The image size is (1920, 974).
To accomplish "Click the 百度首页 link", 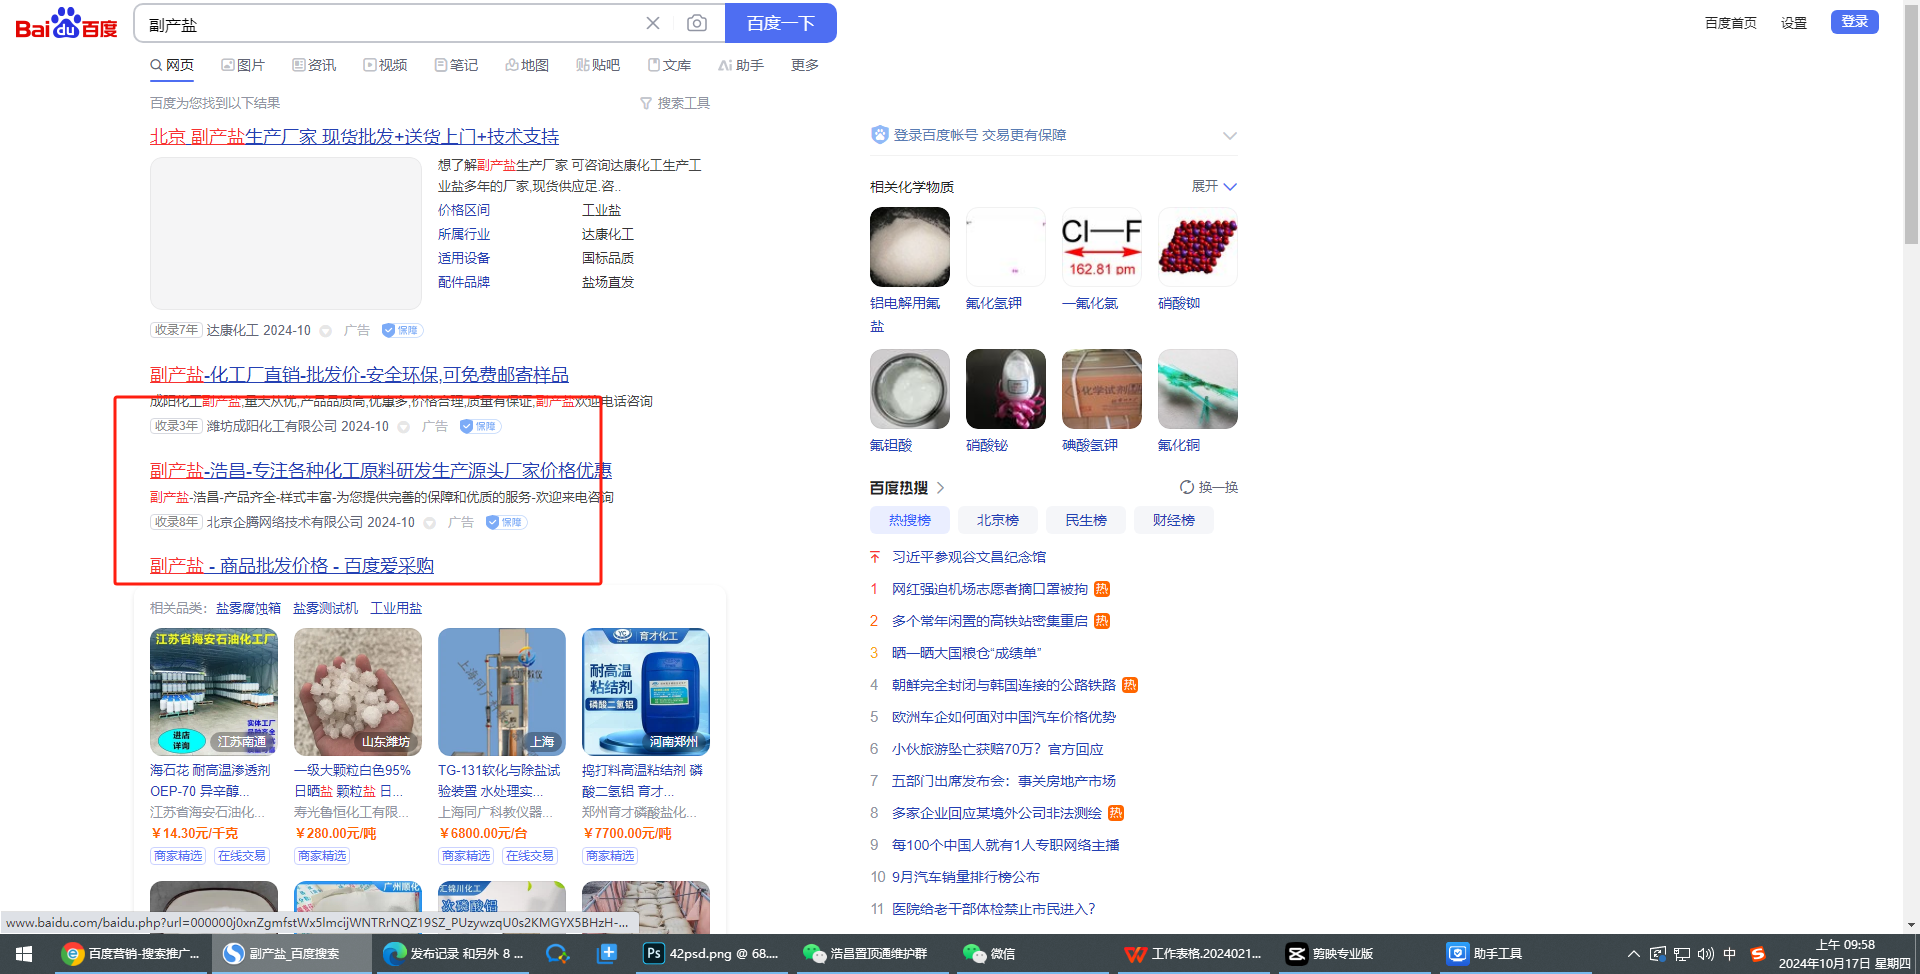I will pos(1731,23).
